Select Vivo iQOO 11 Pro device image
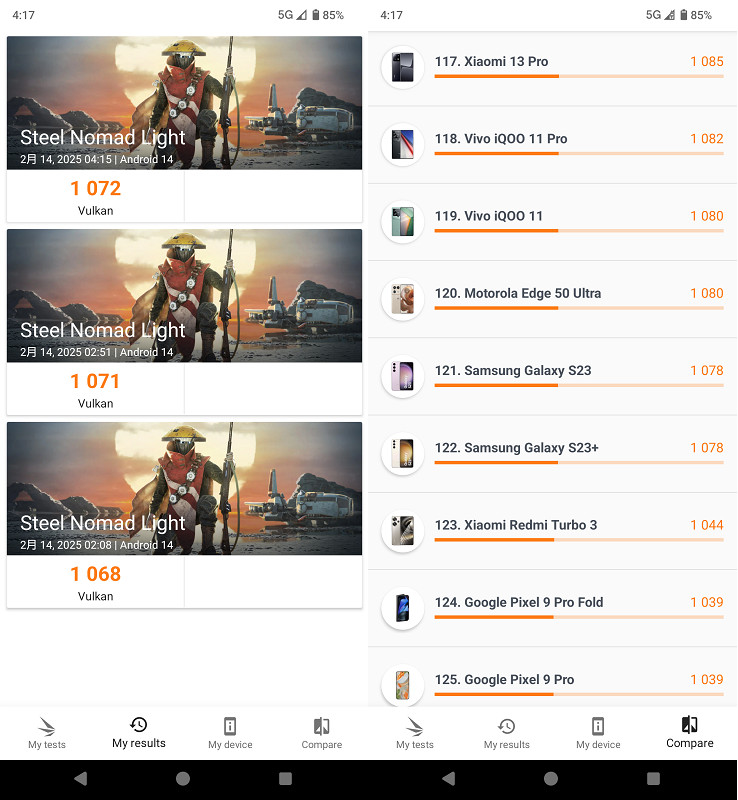The height and width of the screenshot is (800, 738). 403,144
